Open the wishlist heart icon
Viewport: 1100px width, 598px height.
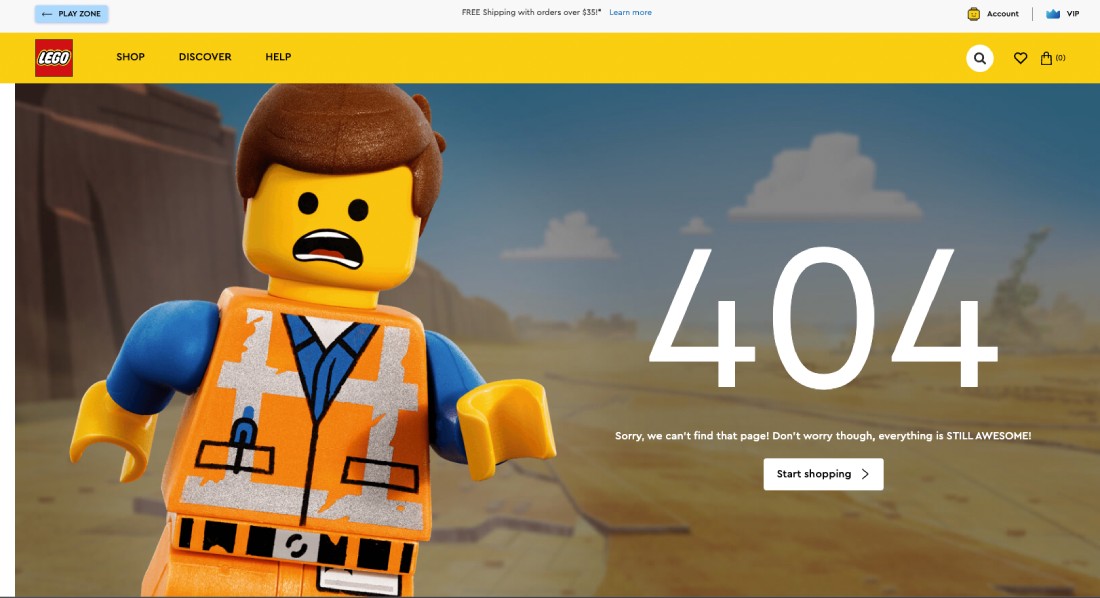pyautogui.click(x=1020, y=58)
